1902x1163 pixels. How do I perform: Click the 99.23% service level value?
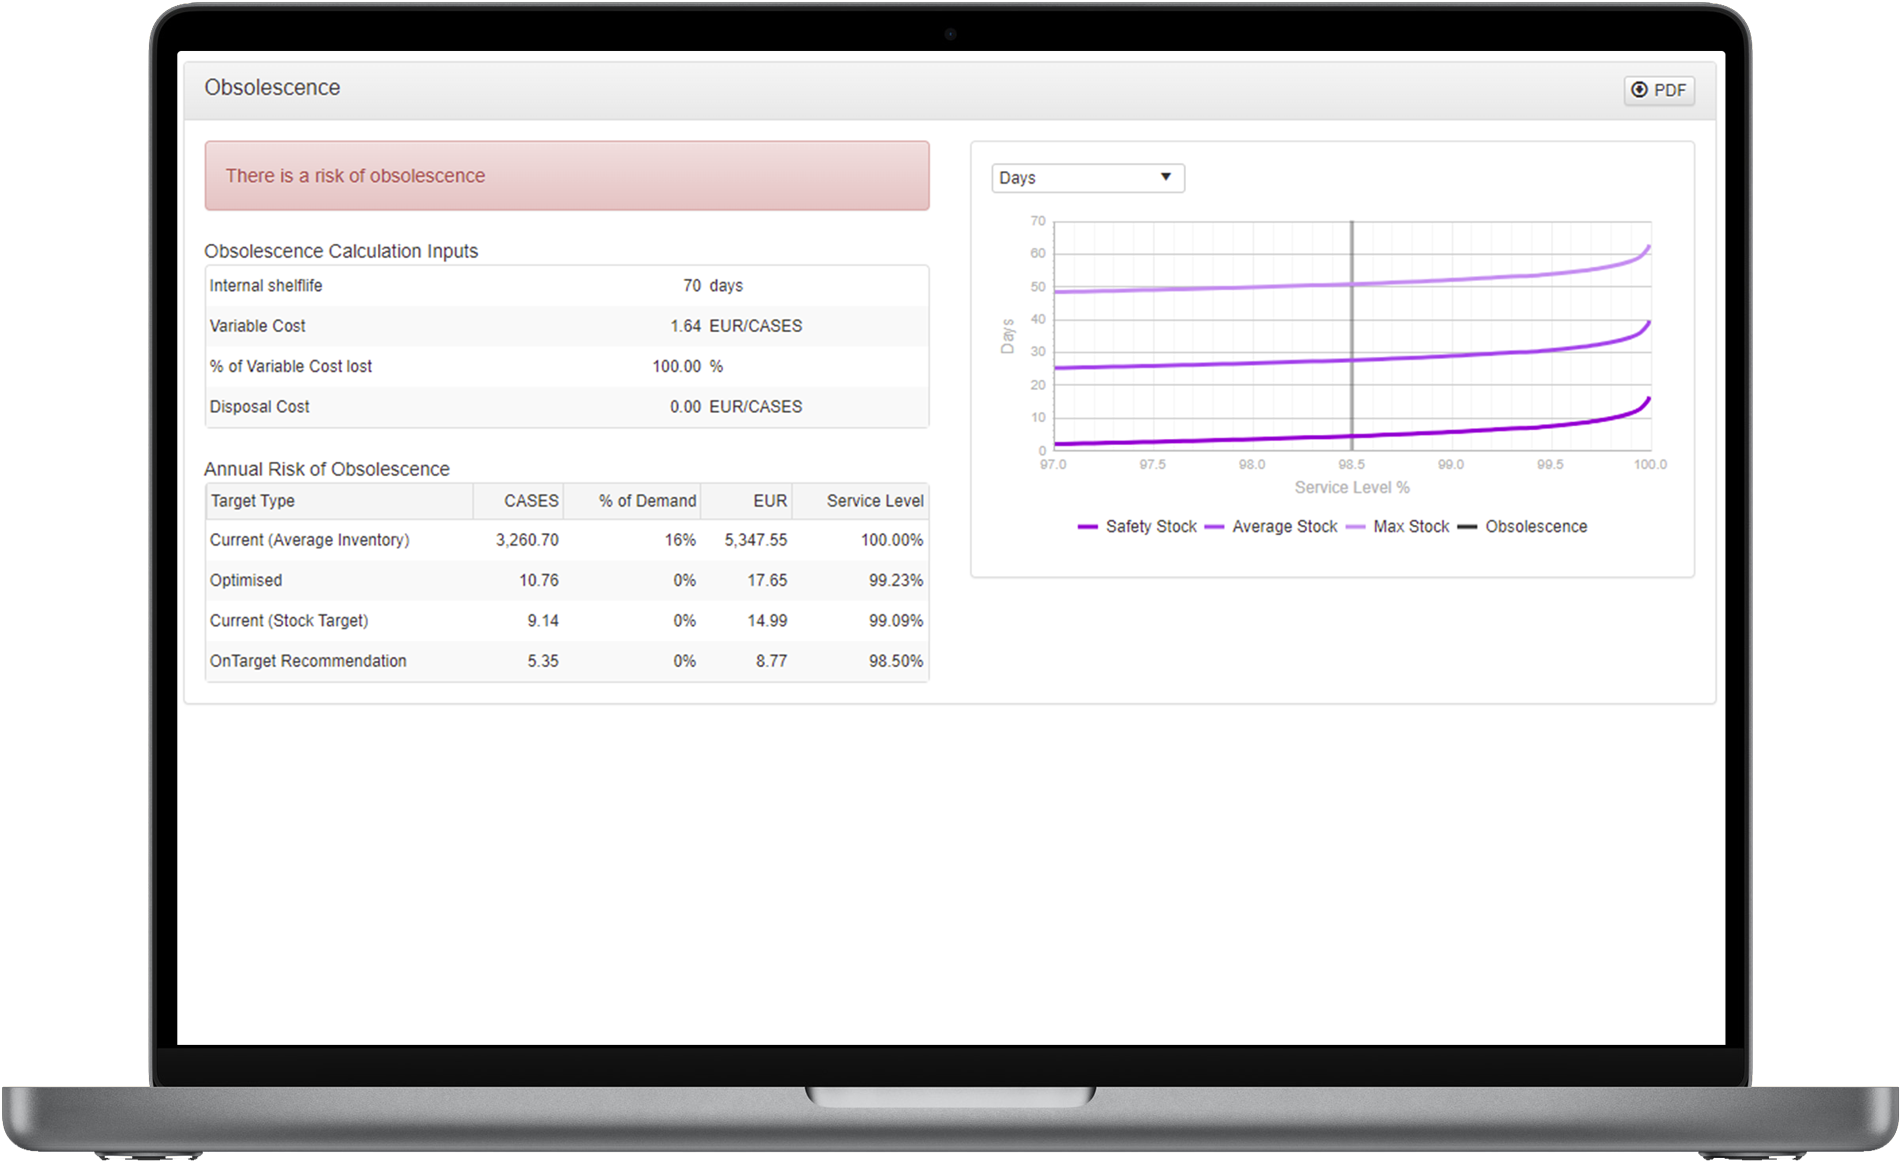pos(896,580)
